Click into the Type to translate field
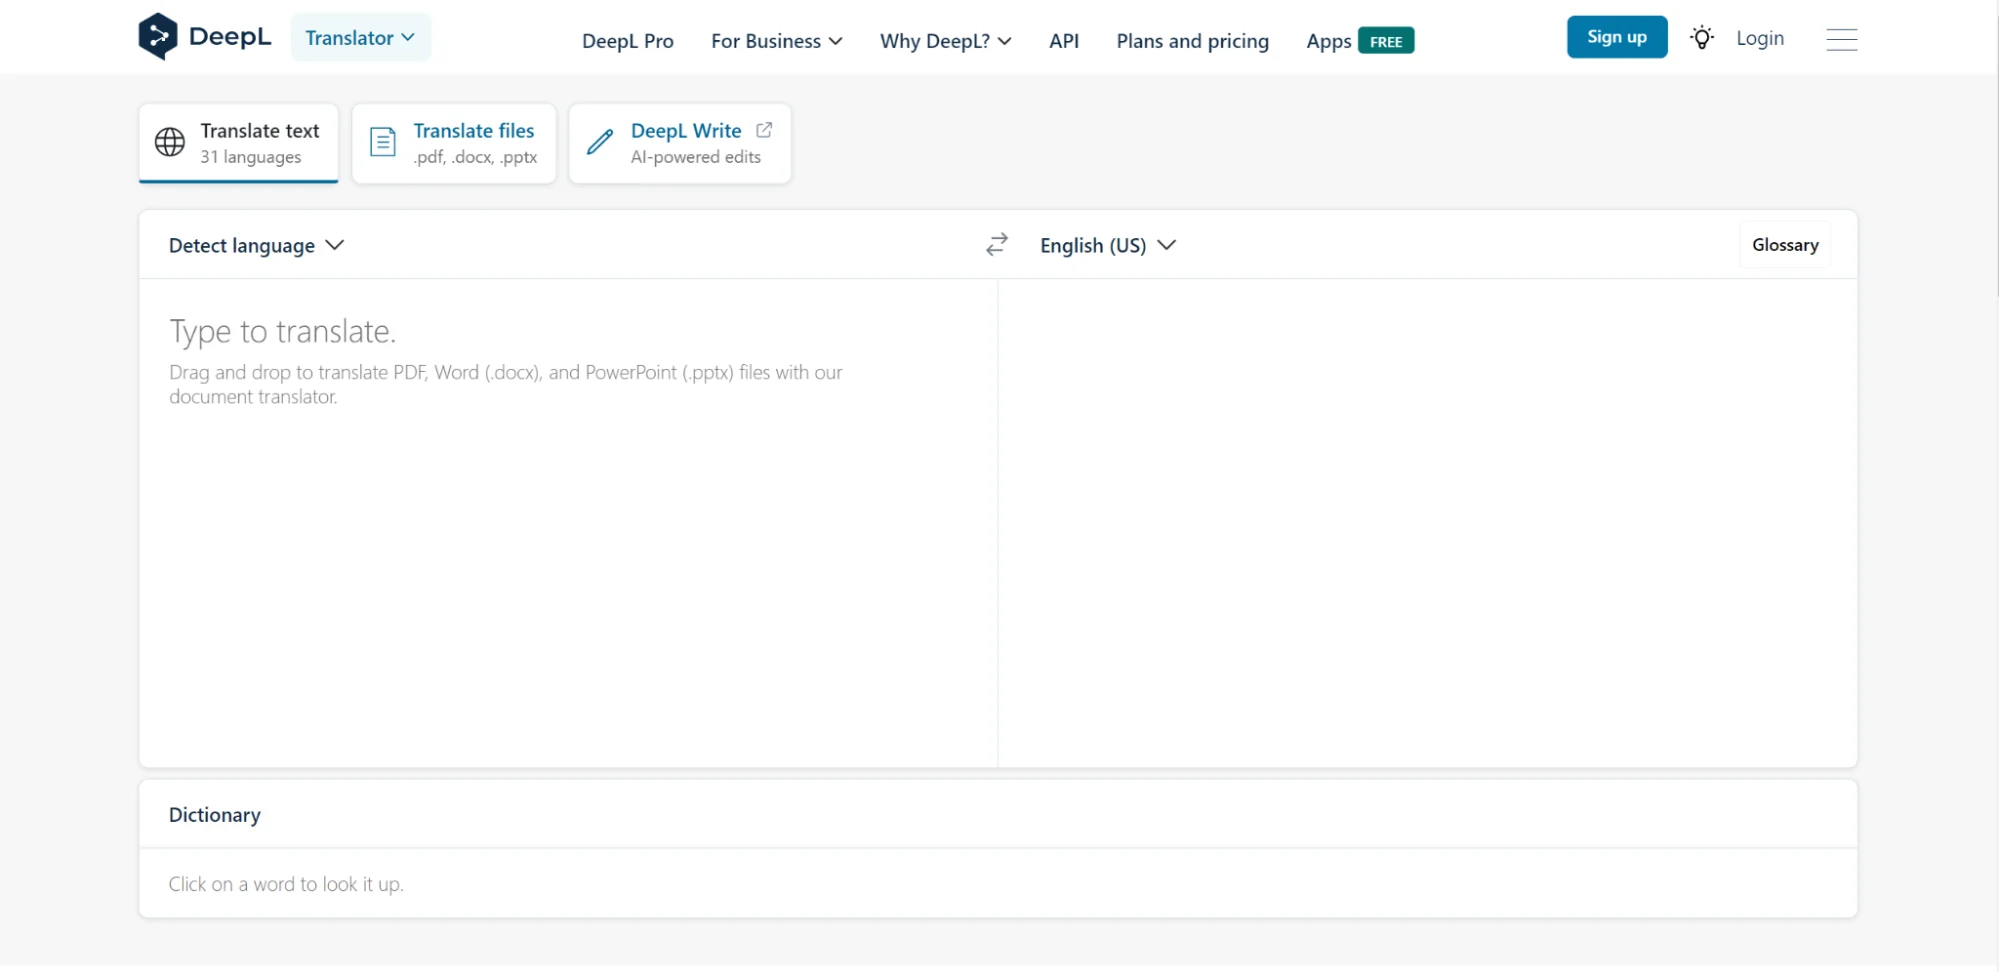This screenshot has width=1999, height=973. pyautogui.click(x=567, y=520)
